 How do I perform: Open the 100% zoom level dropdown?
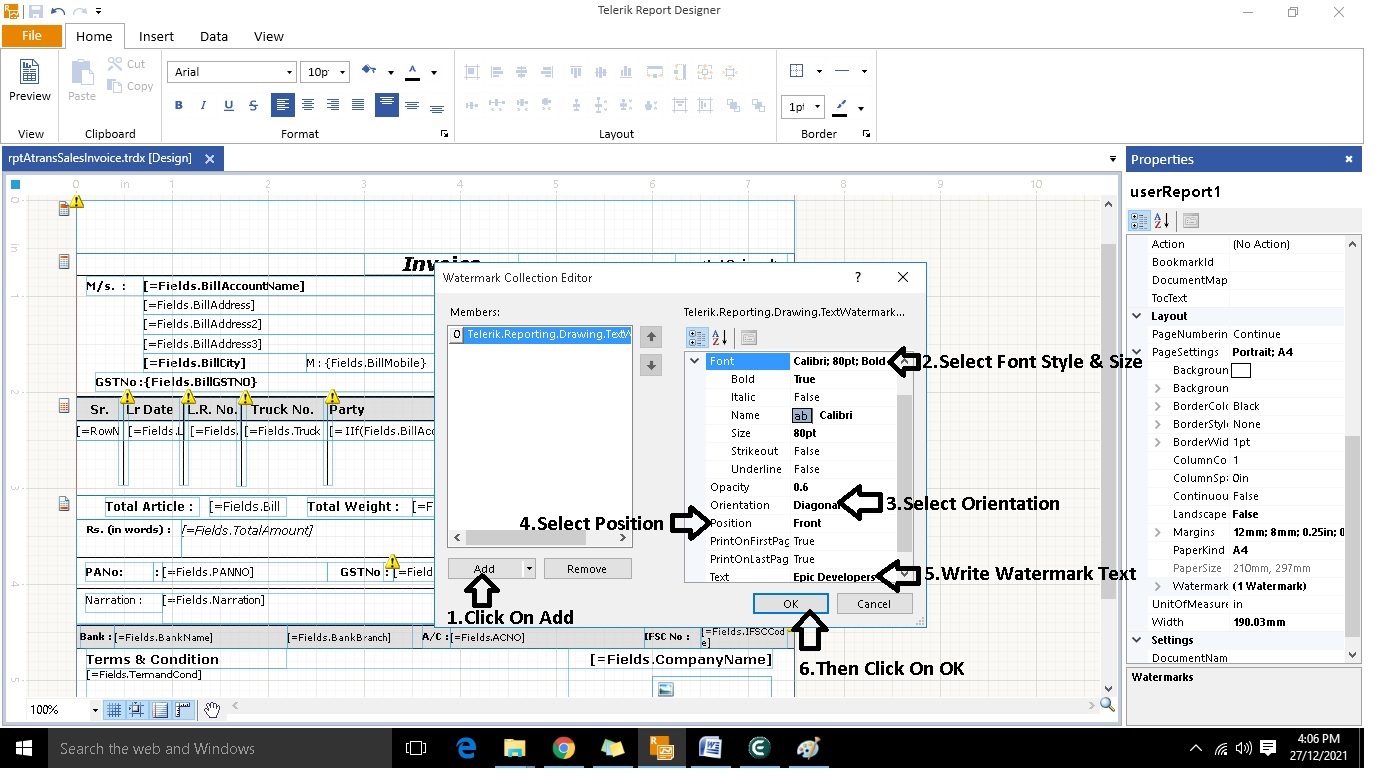(x=96, y=710)
